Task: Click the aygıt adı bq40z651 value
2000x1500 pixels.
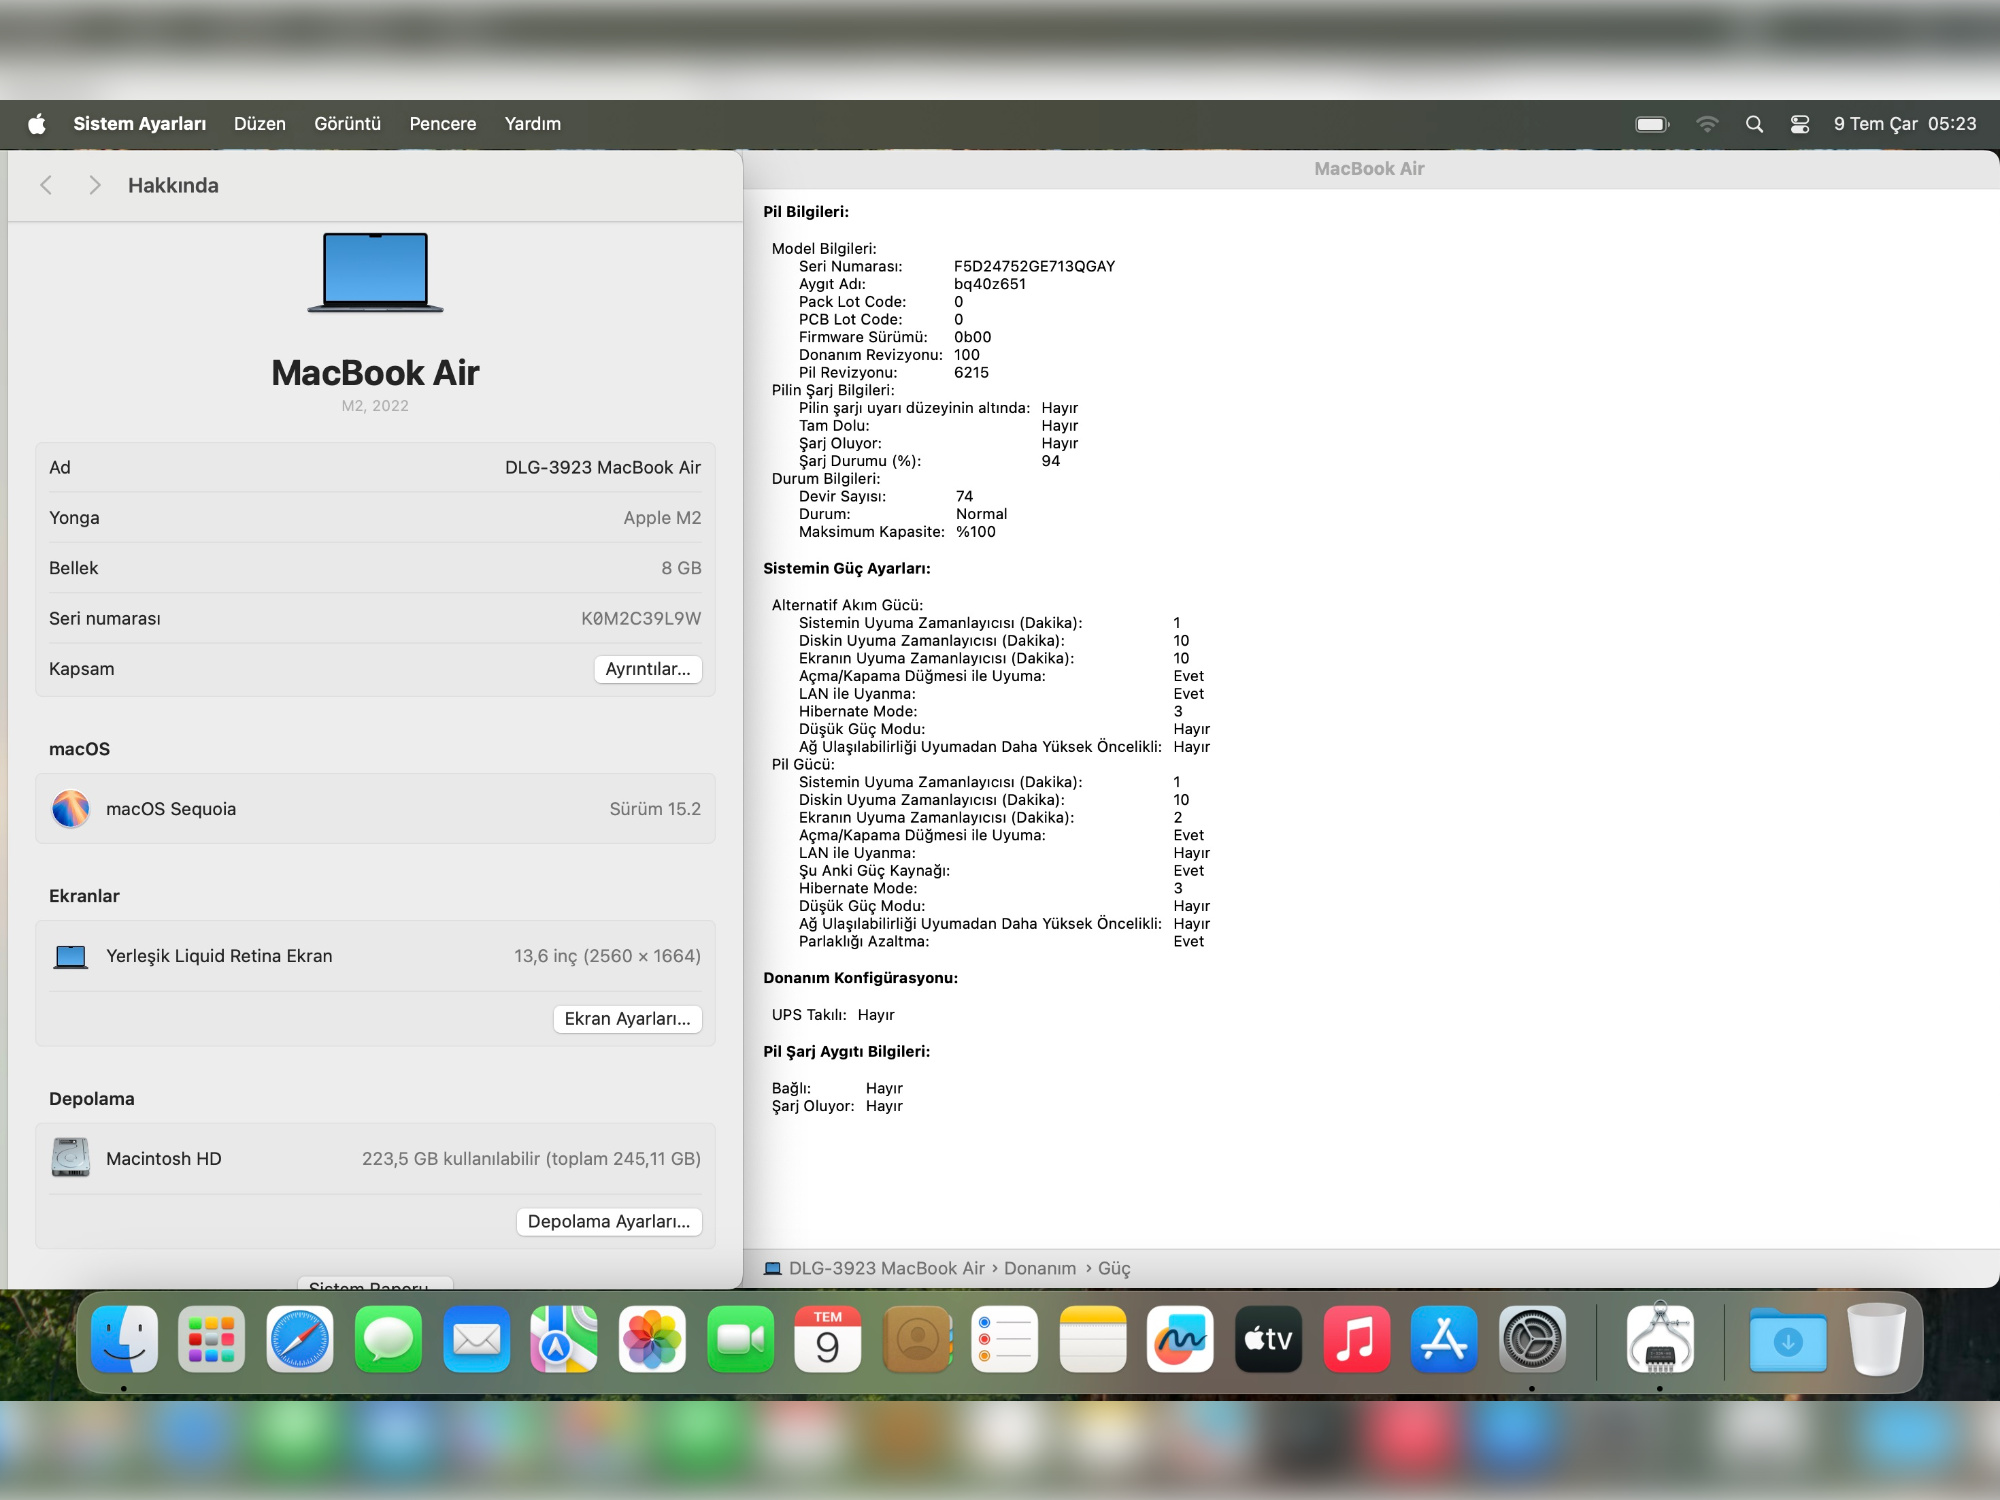Action: coord(990,284)
